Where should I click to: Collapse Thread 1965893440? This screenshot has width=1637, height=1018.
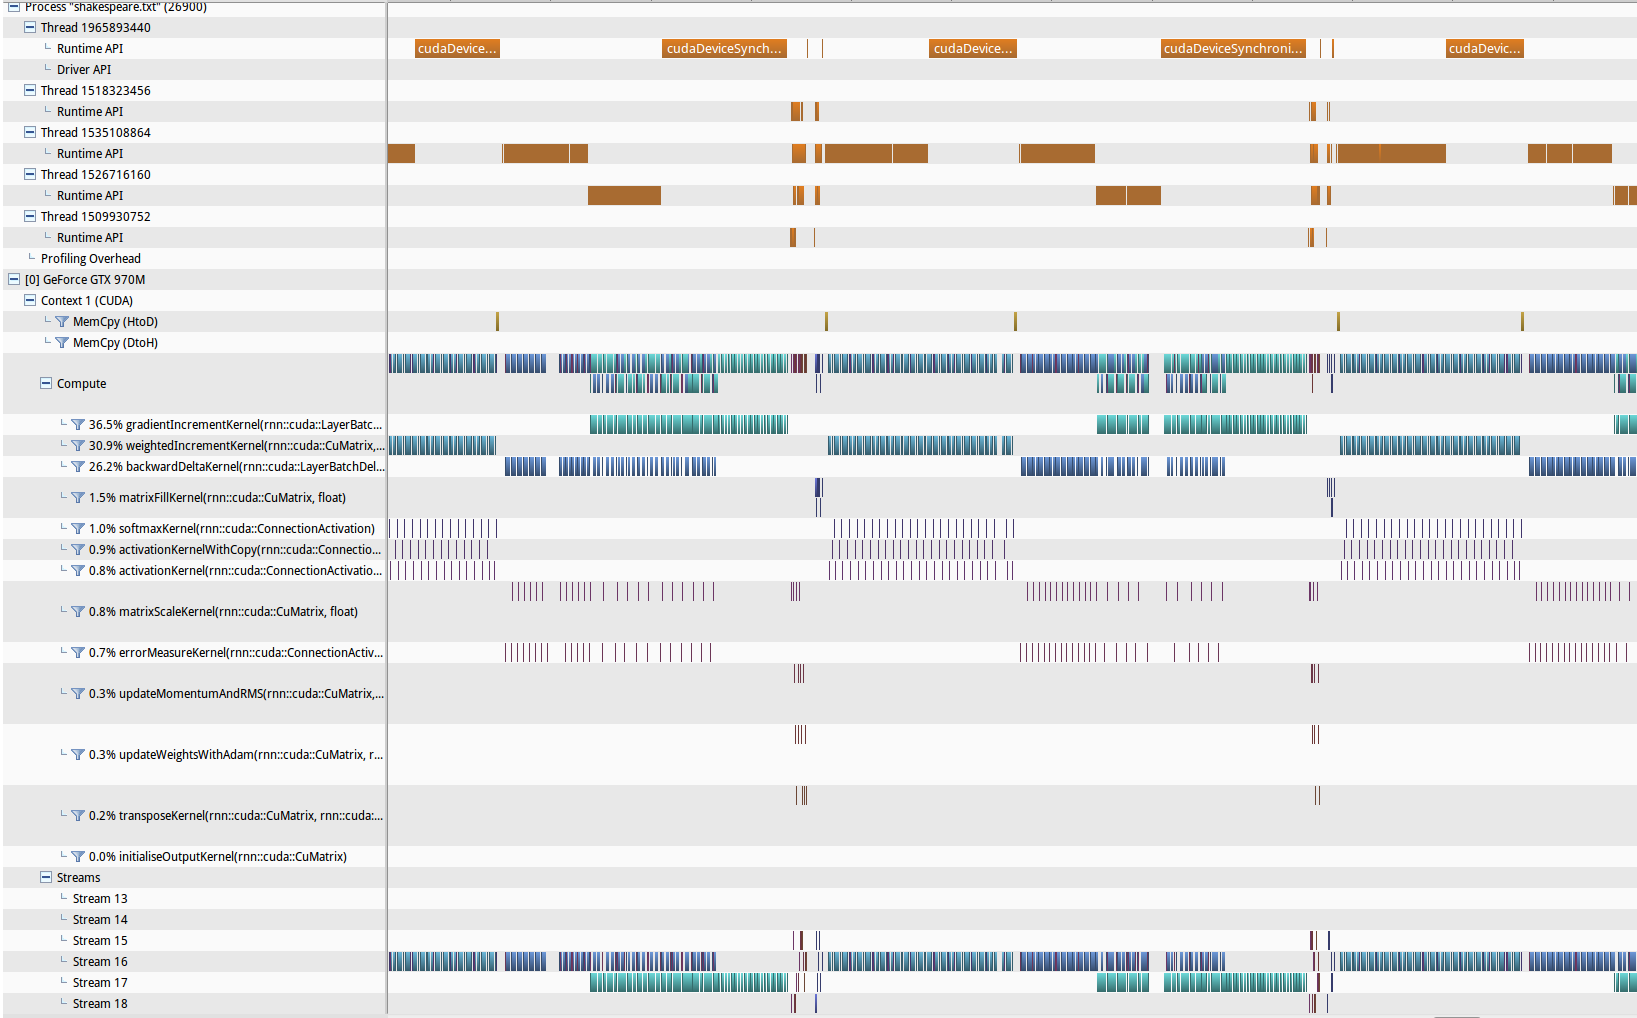30,27
